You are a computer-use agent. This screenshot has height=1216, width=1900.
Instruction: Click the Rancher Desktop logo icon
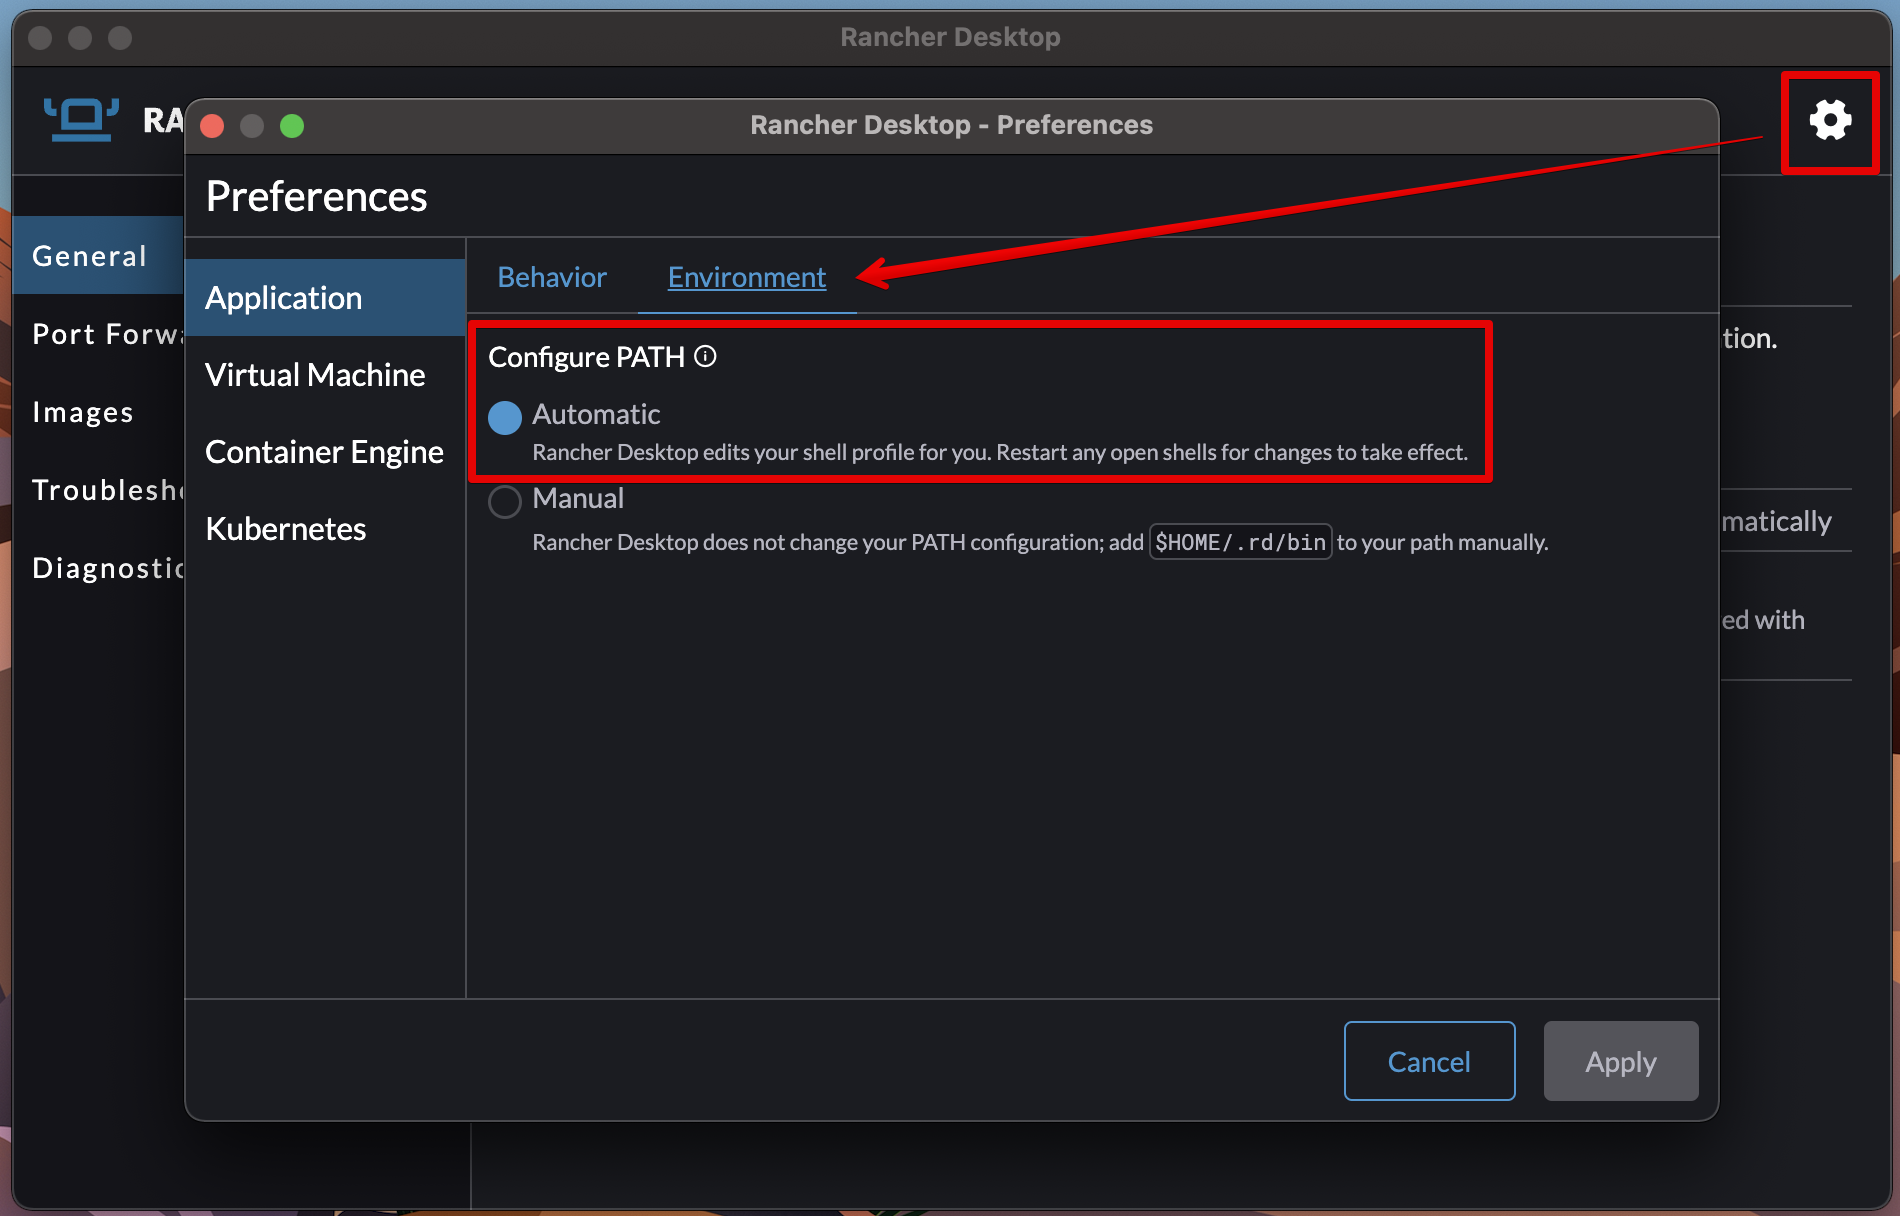81,120
